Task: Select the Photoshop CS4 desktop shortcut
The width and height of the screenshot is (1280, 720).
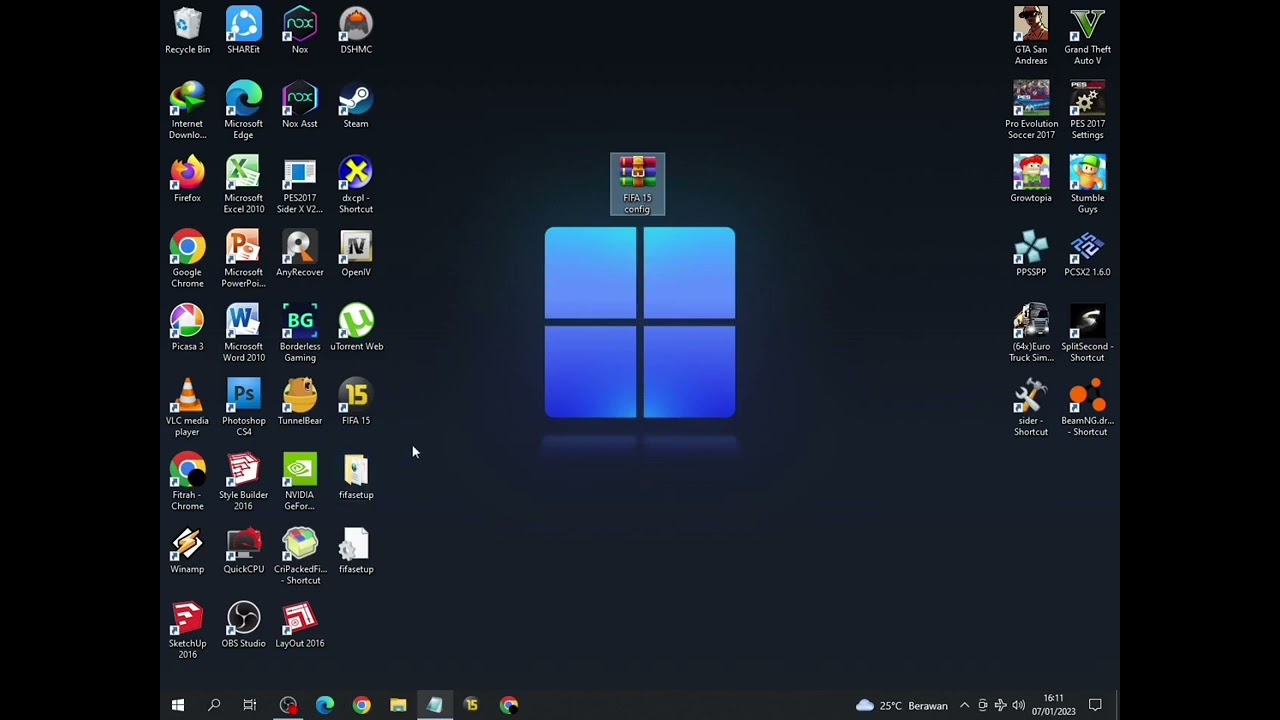Action: tap(243, 407)
